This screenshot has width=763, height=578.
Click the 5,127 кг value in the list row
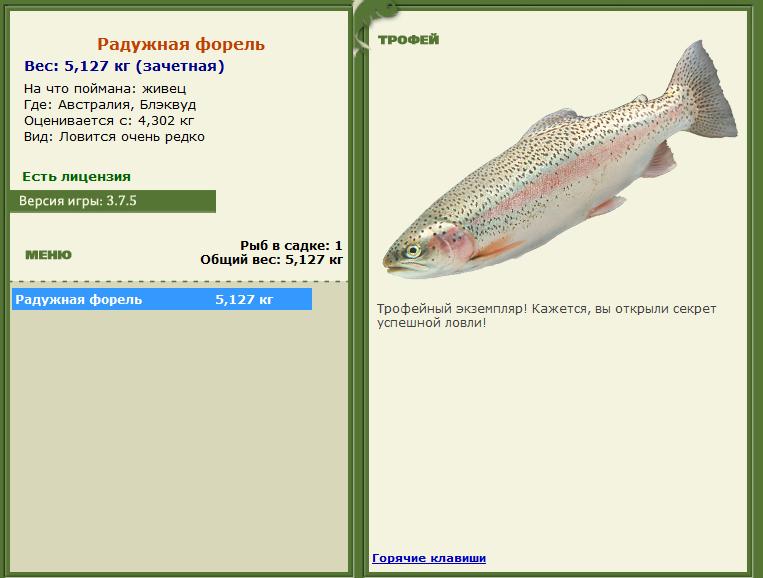pyautogui.click(x=244, y=299)
